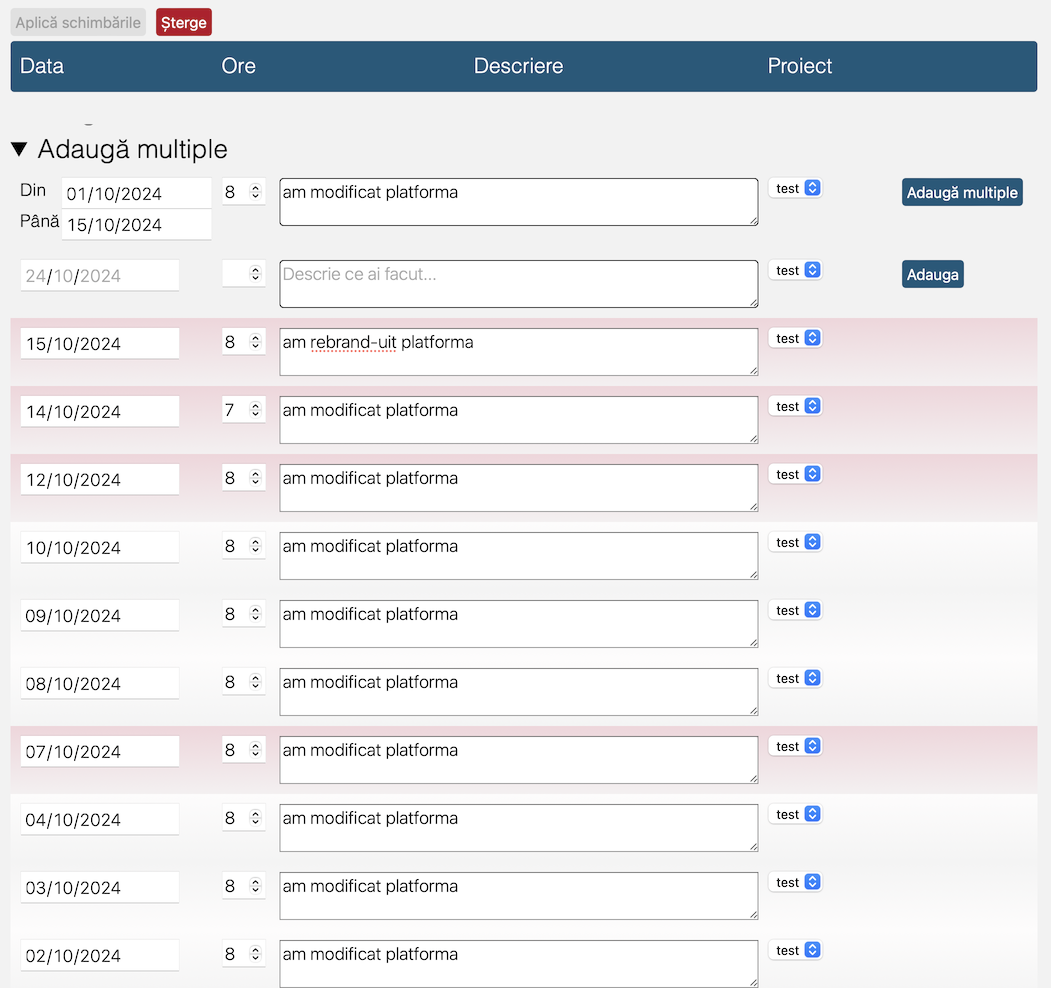Open project dropdown for 12/10/2024 entry

pyautogui.click(x=796, y=475)
